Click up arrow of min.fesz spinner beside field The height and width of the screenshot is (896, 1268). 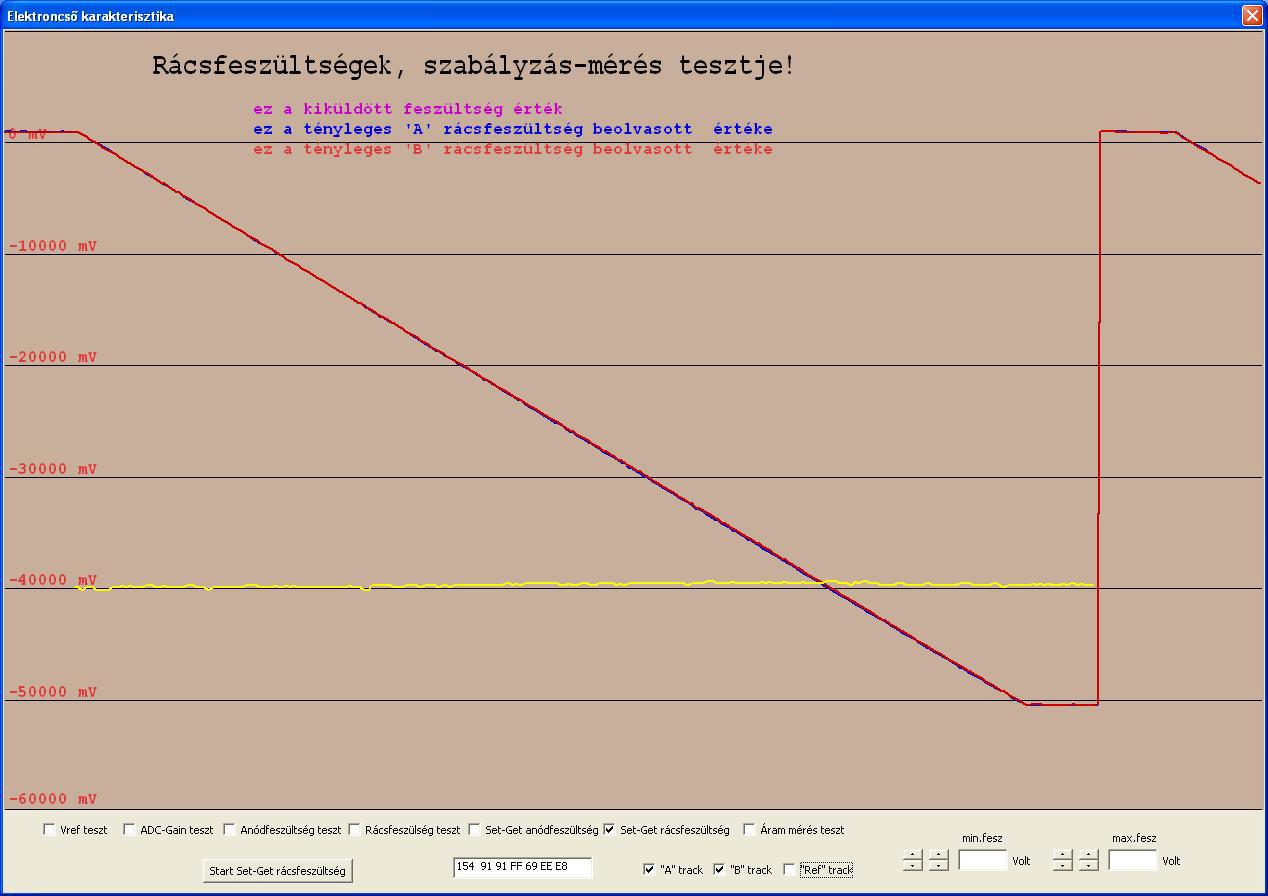[x=938, y=854]
